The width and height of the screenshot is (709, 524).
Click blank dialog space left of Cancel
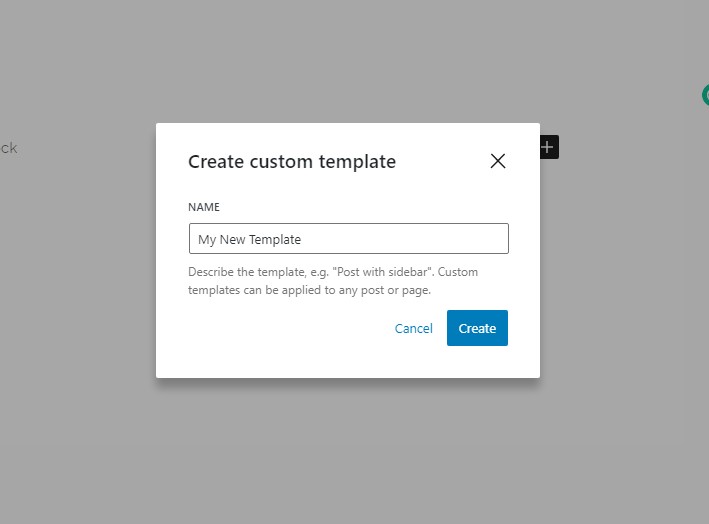coord(280,328)
